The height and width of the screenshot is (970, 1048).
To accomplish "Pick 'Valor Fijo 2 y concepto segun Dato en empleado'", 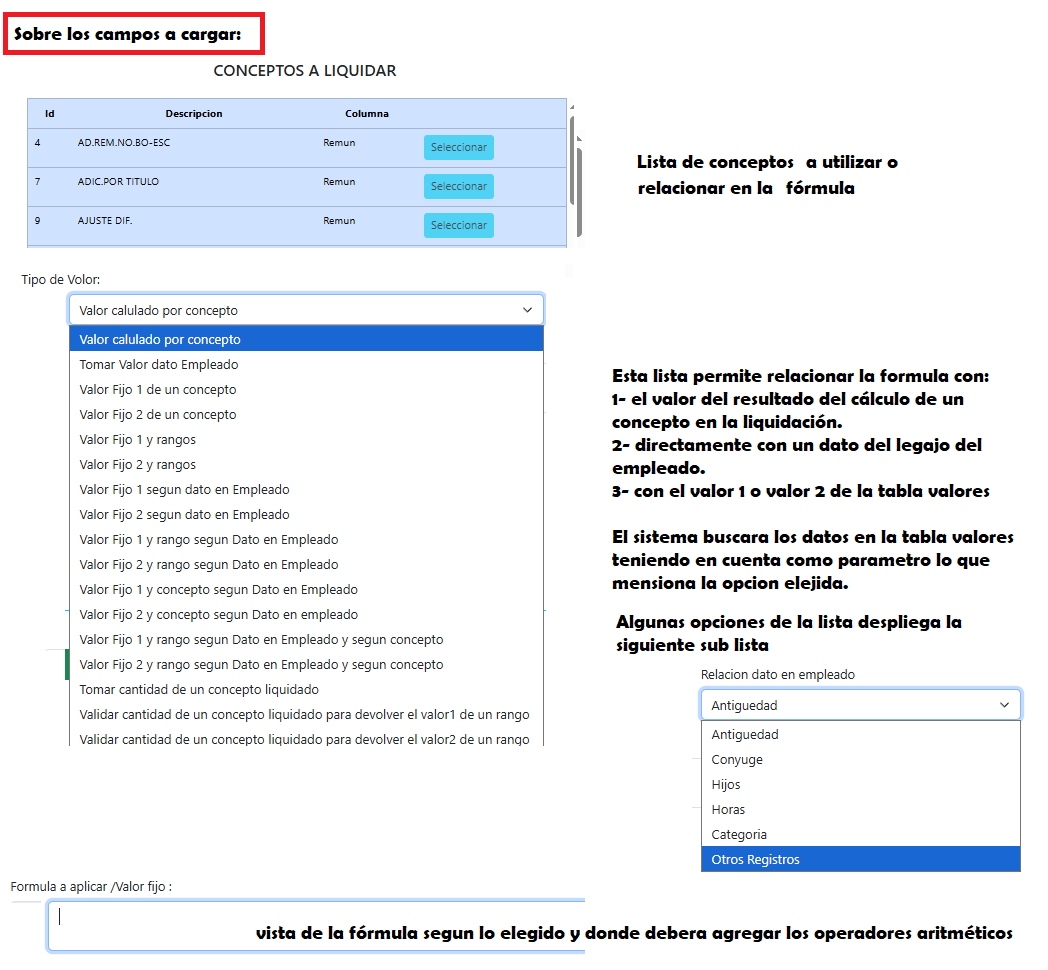I will tap(306, 614).
